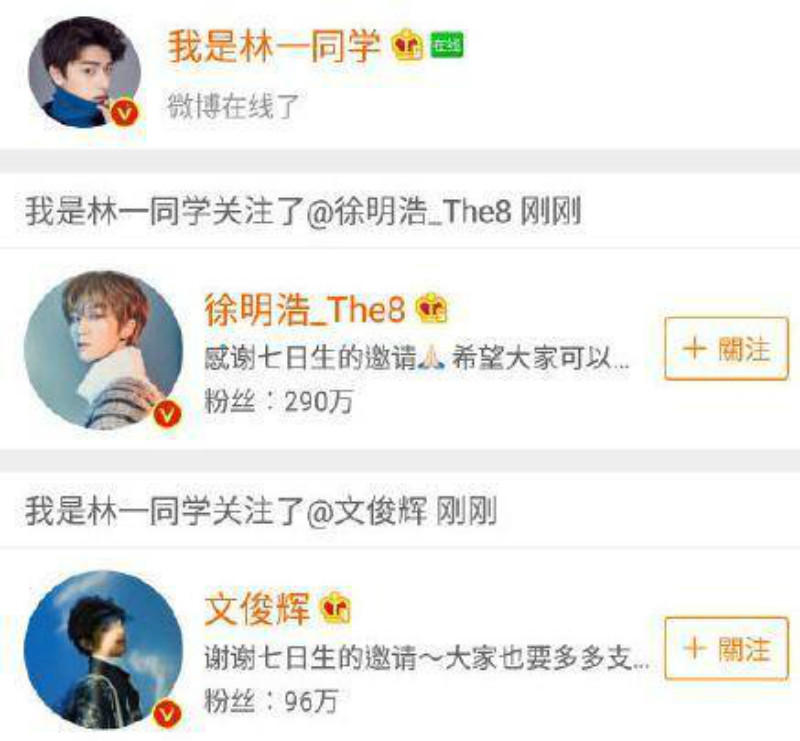Click the @文俊辉 mention in follow notice
The height and width of the screenshot is (741, 800).
367,510
